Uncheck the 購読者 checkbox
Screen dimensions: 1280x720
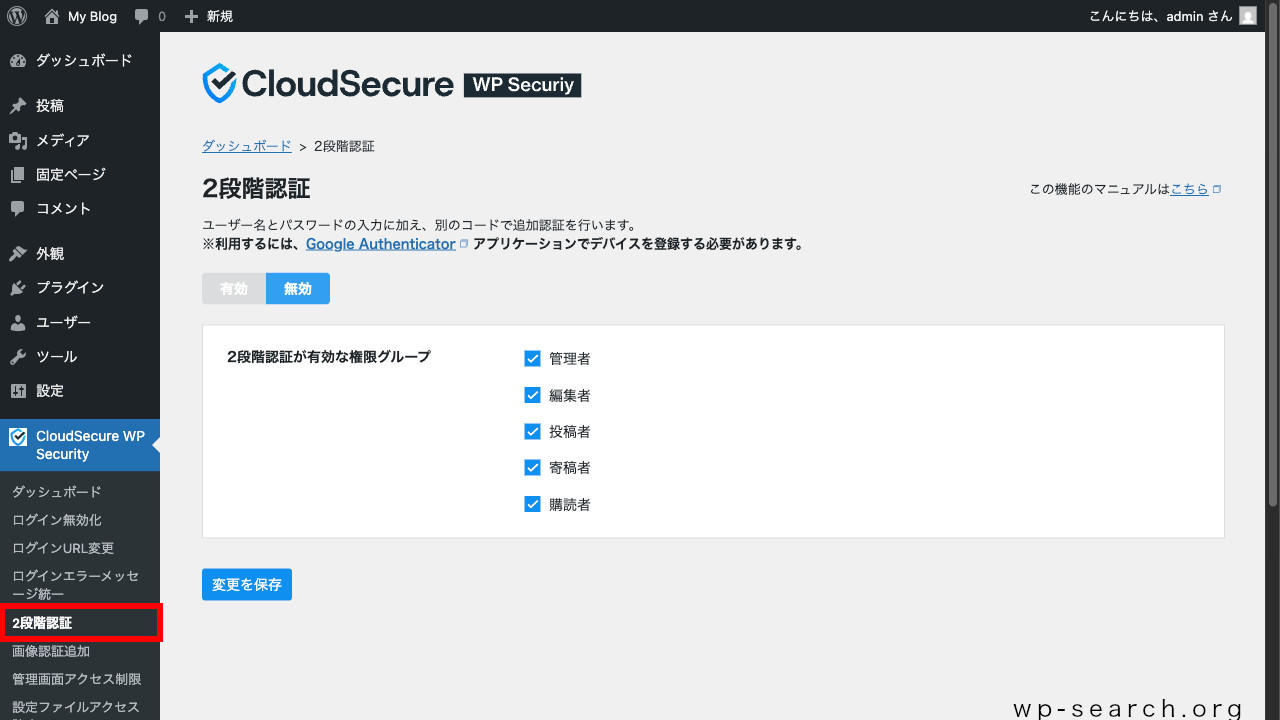point(532,504)
